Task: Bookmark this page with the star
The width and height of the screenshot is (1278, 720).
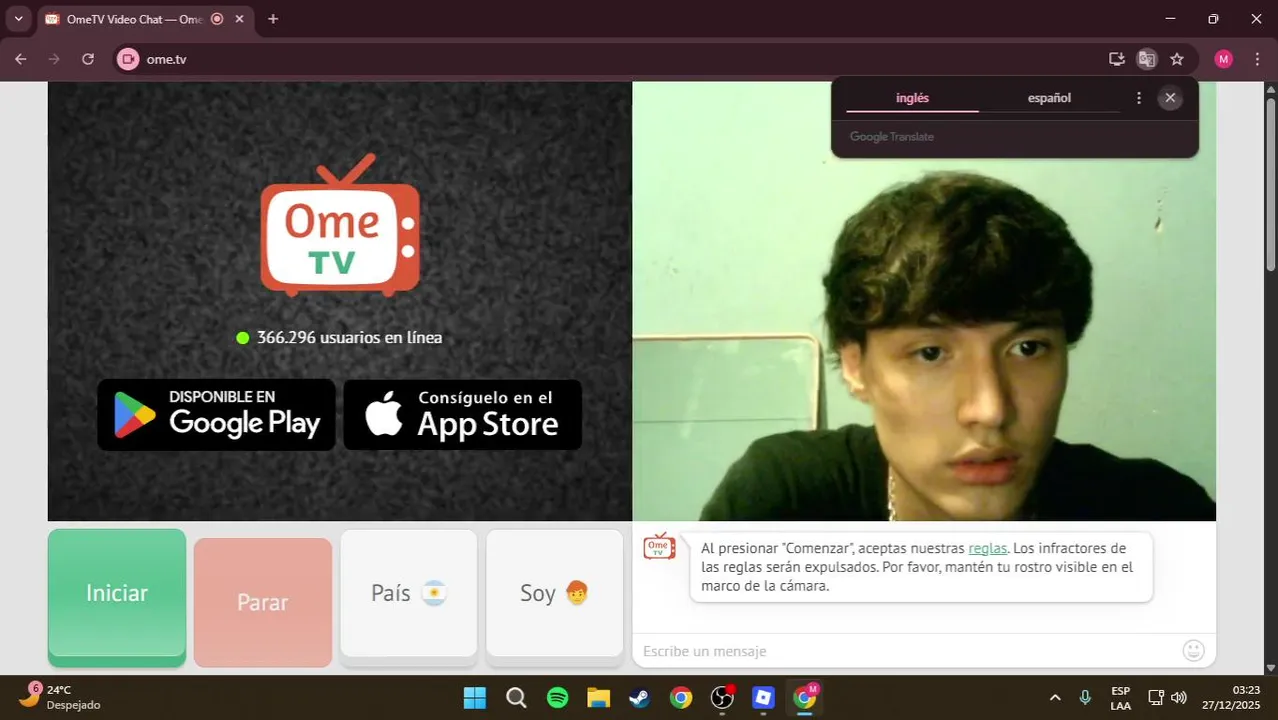Action: (x=1177, y=59)
